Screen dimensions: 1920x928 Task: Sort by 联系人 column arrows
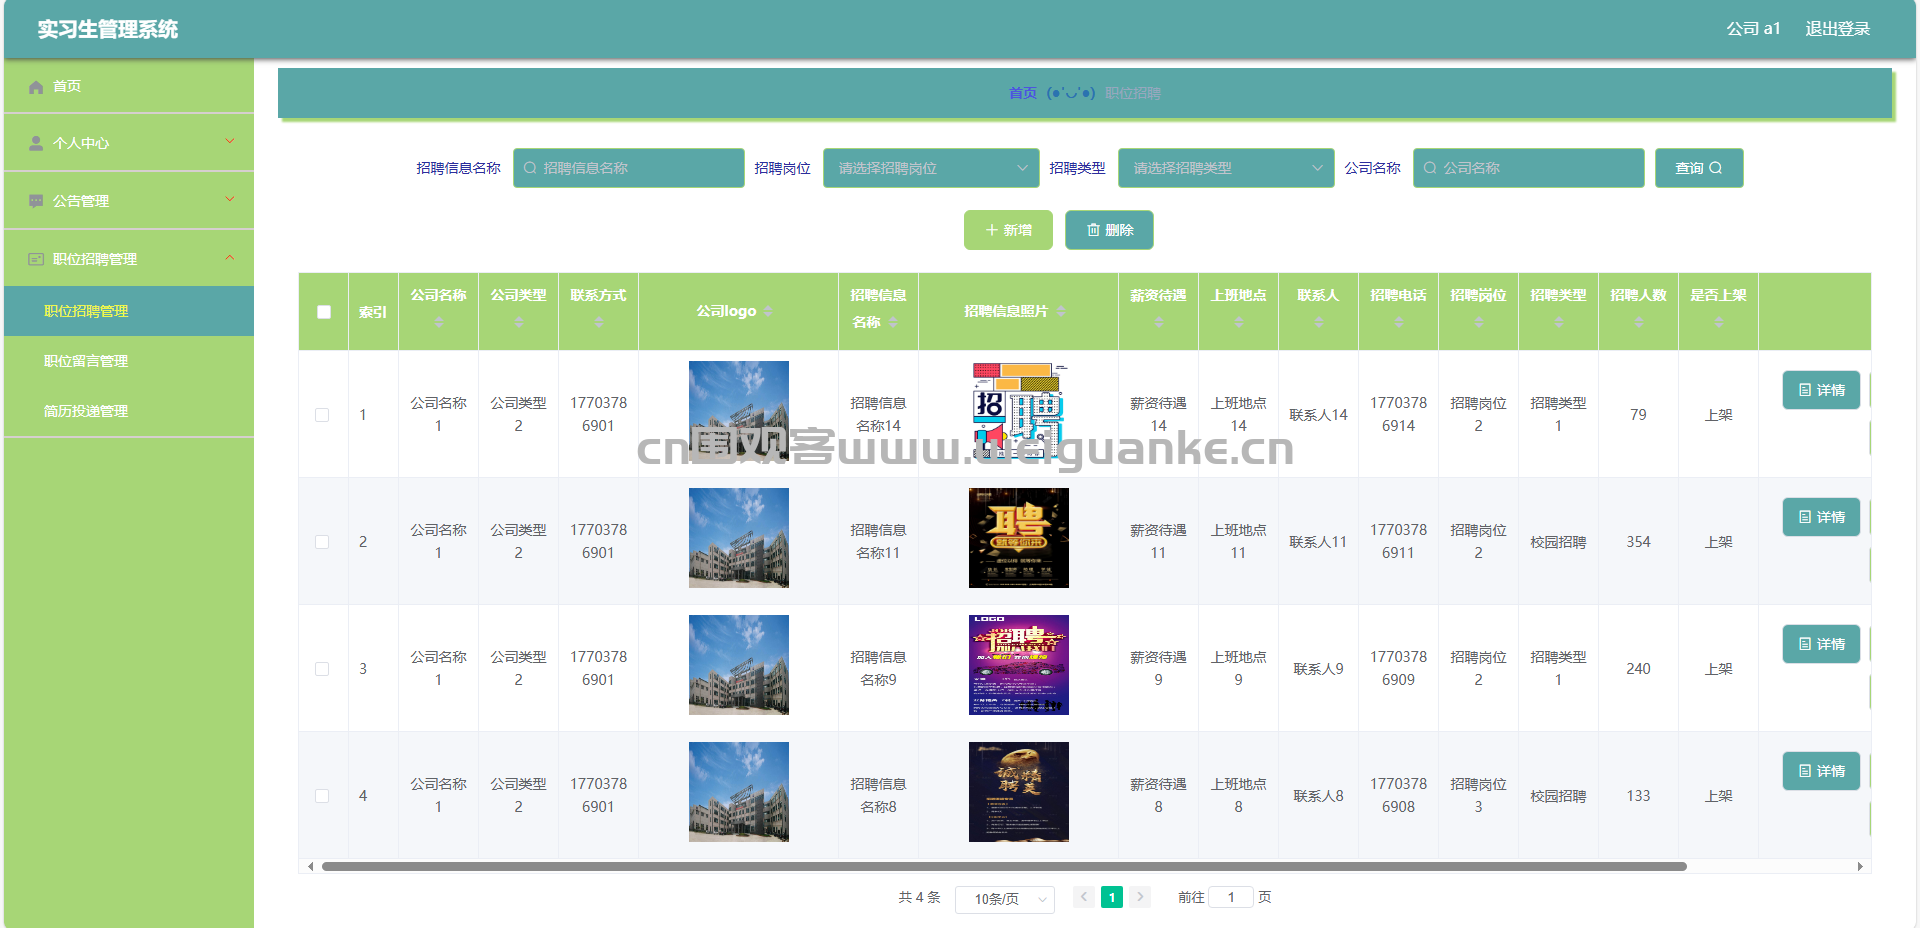click(1318, 322)
